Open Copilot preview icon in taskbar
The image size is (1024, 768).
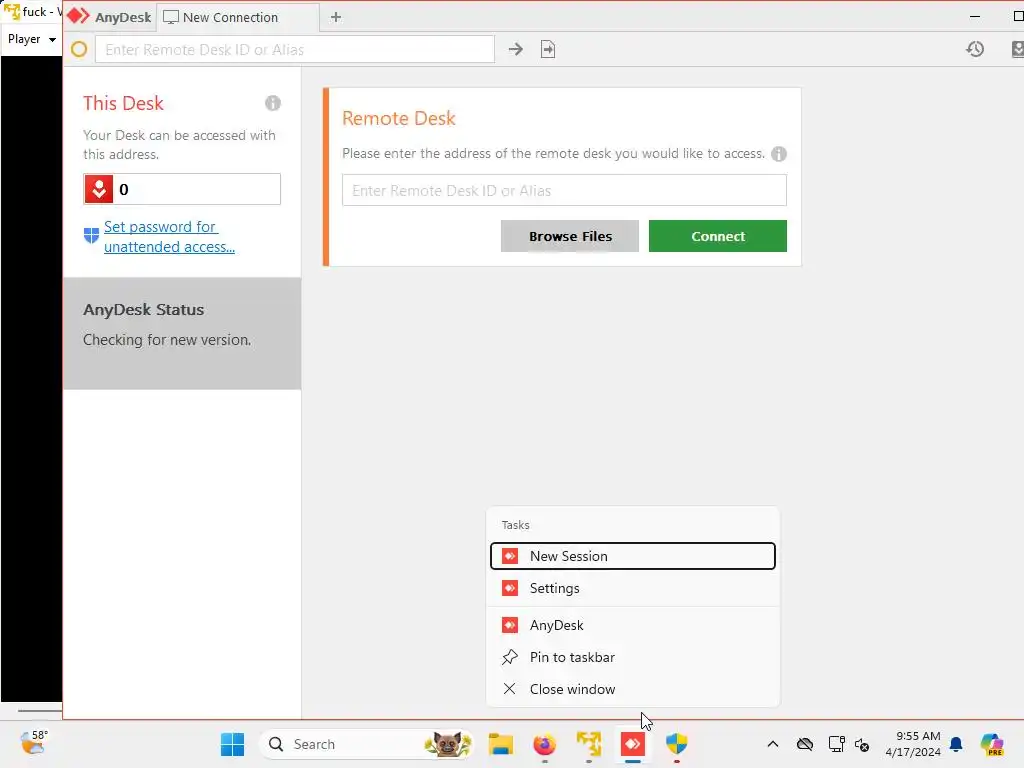click(992, 744)
